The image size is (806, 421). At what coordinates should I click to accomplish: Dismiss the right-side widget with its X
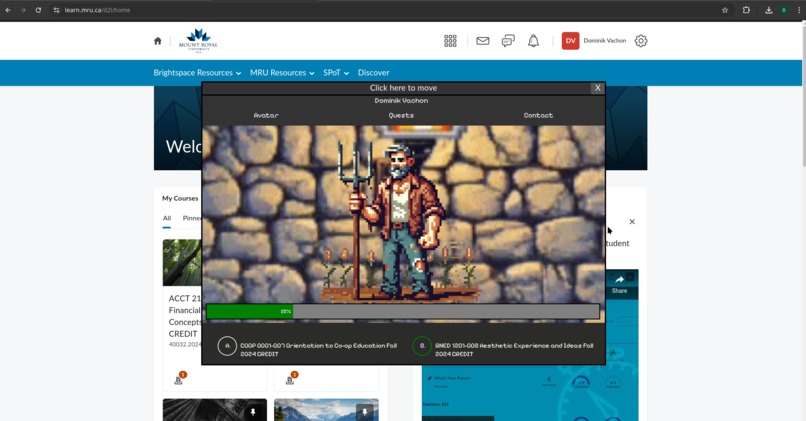[632, 222]
